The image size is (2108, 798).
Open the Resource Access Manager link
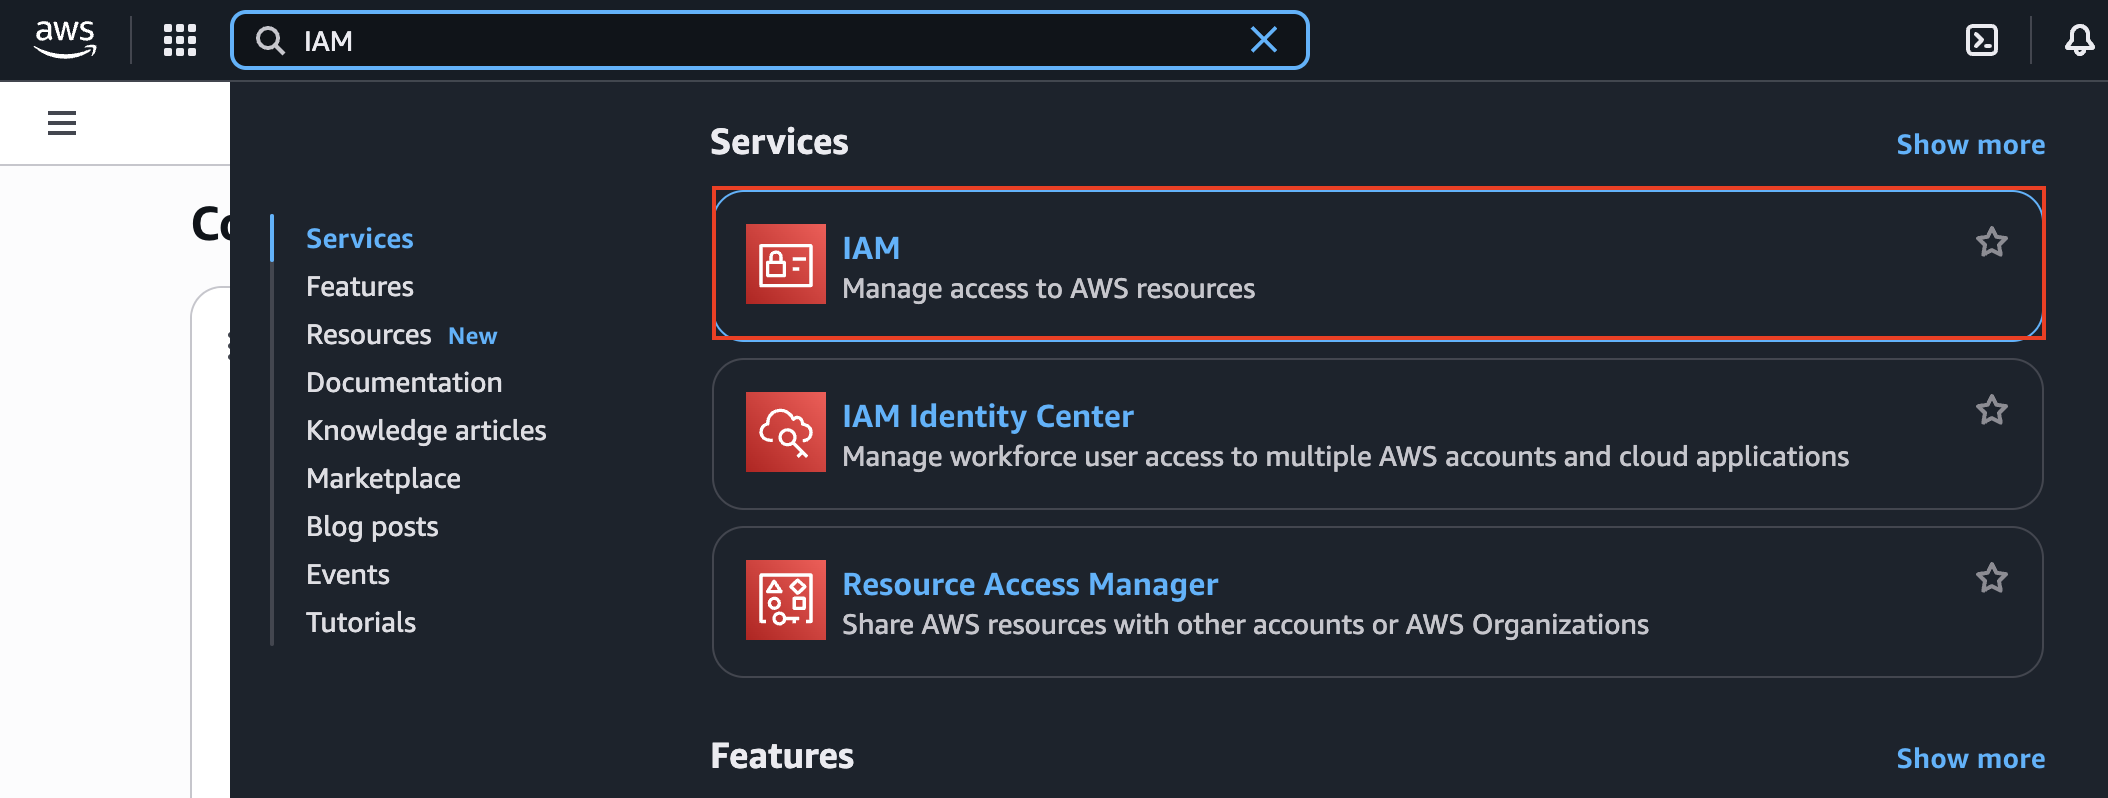pyautogui.click(x=1029, y=584)
